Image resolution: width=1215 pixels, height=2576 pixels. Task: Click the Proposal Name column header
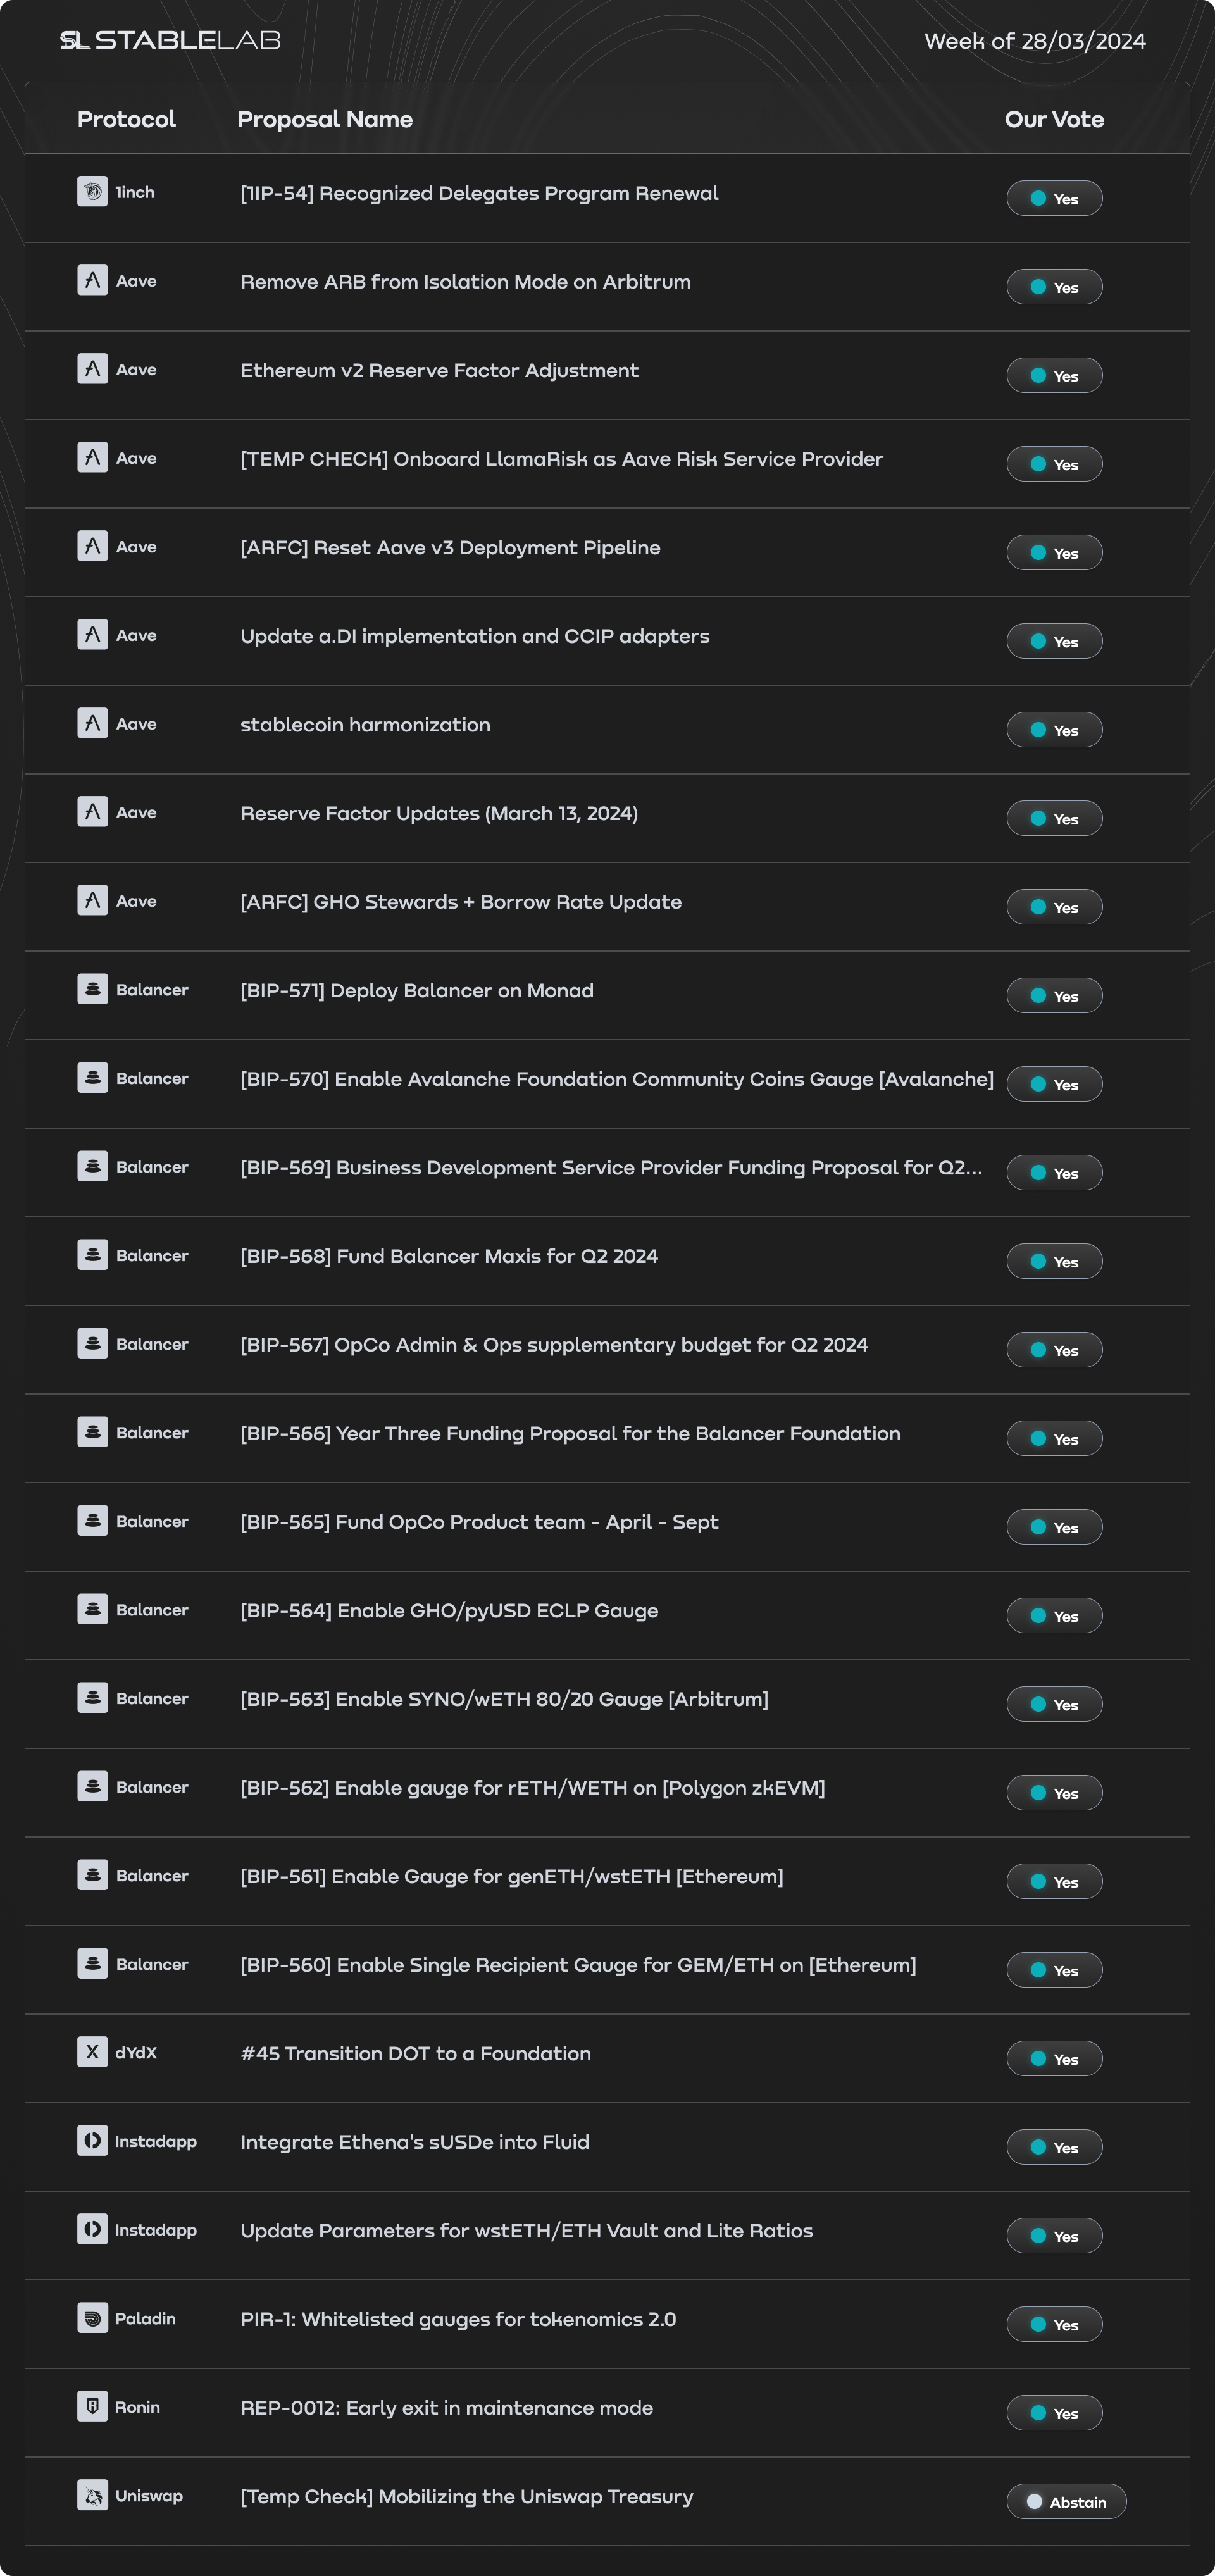[325, 119]
